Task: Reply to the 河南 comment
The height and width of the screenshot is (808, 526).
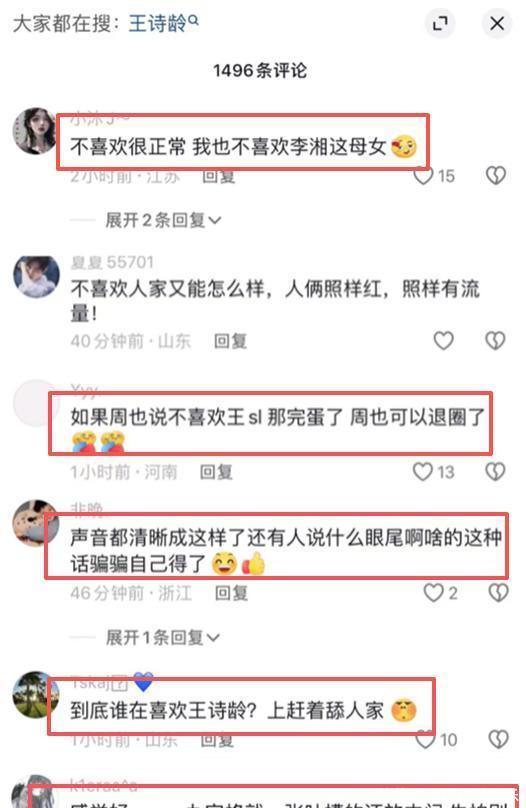Action: point(216,472)
